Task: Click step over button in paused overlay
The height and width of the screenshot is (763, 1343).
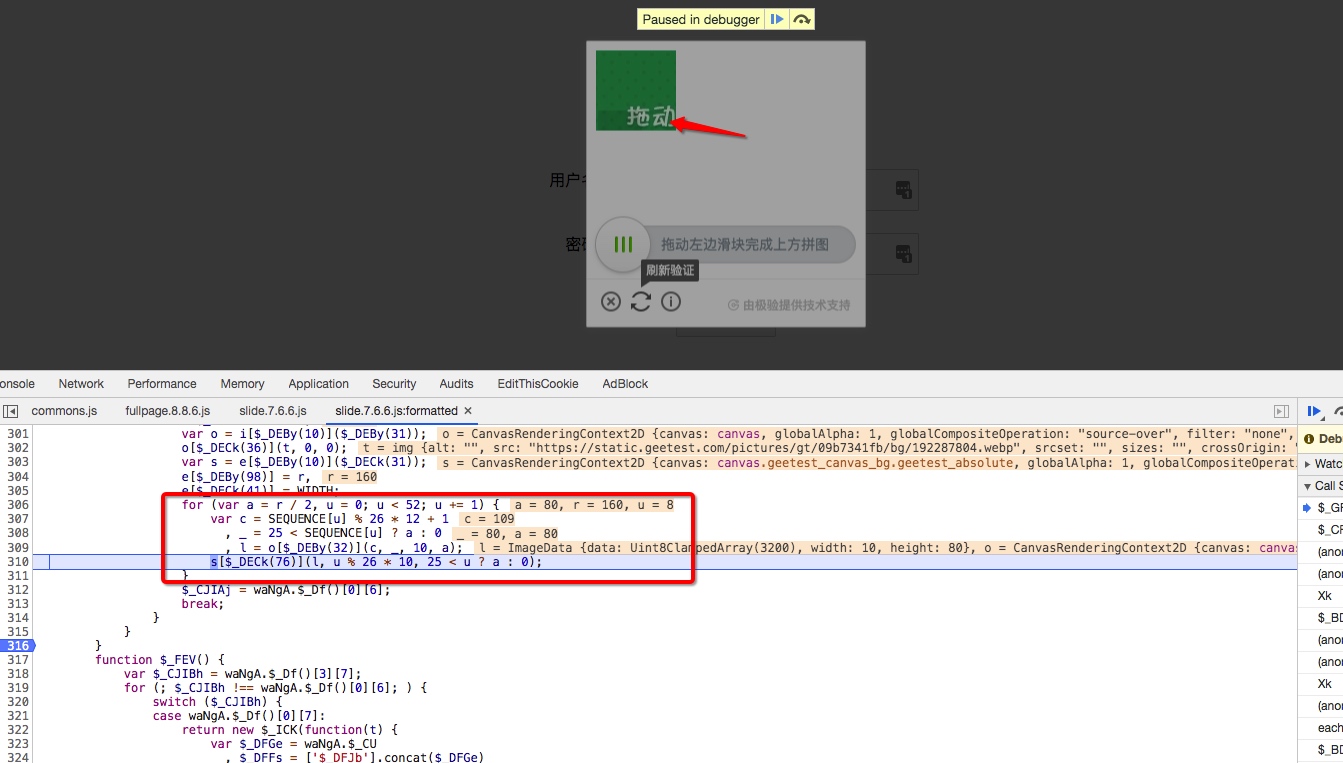Action: [801, 19]
